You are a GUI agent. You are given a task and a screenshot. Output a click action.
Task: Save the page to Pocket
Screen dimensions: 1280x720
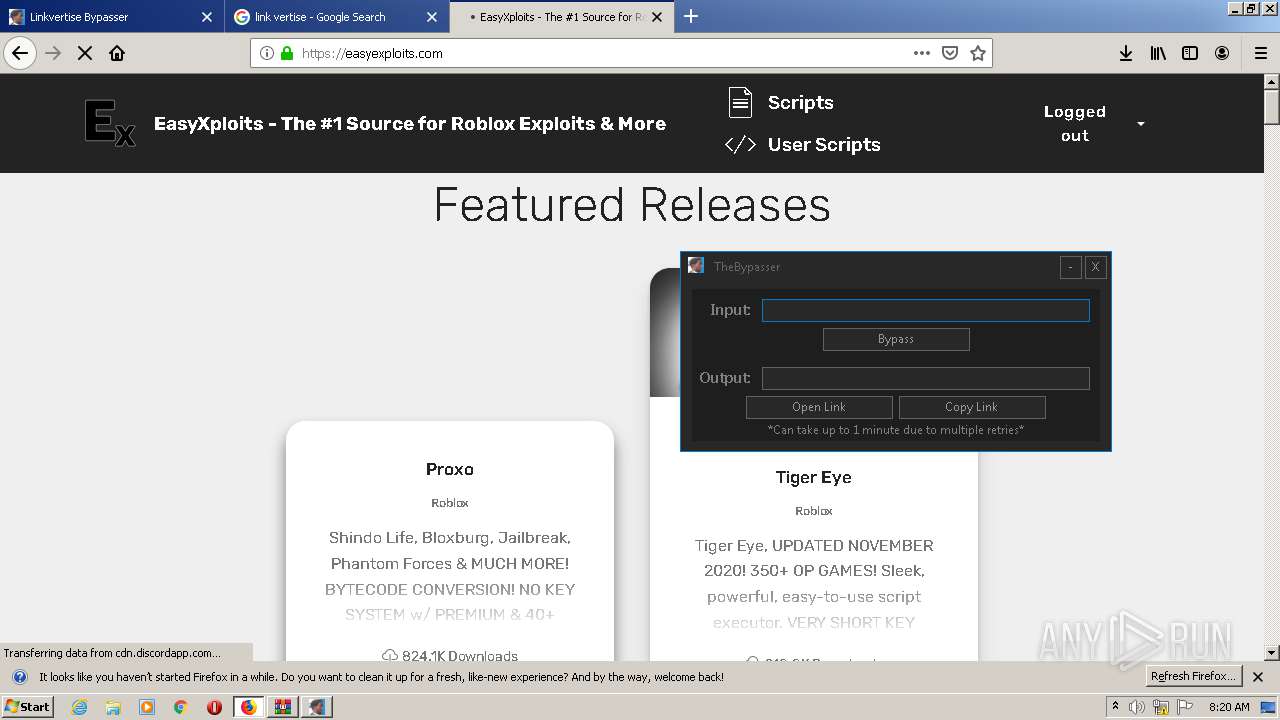pyautogui.click(x=950, y=53)
